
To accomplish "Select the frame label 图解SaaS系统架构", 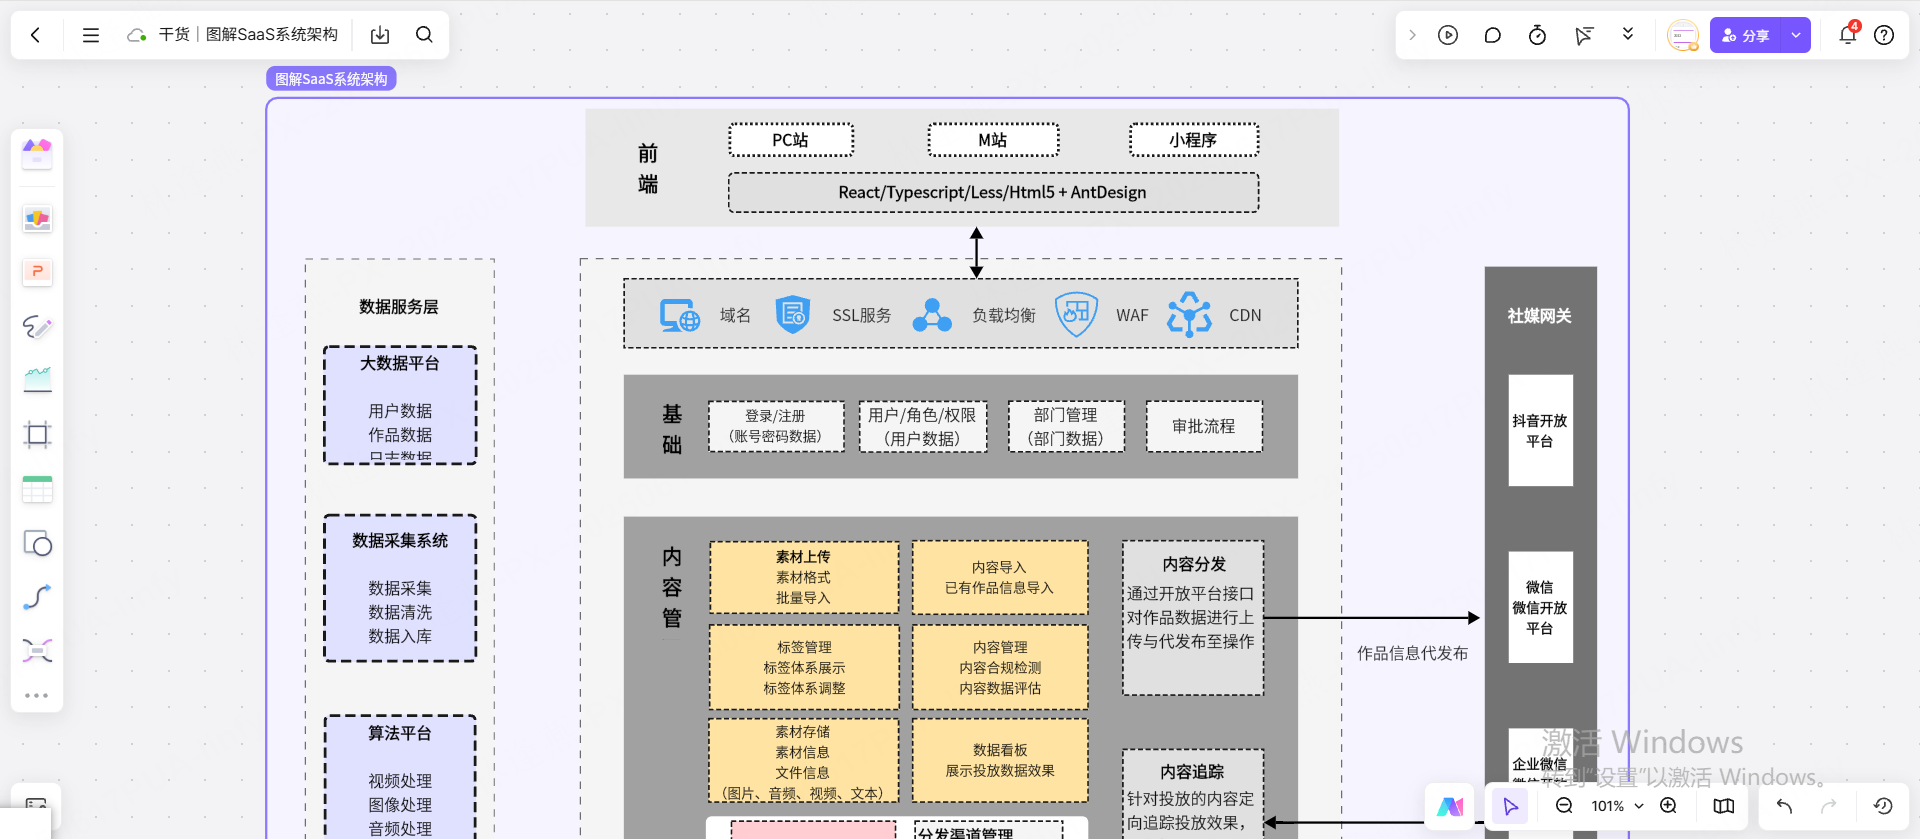I will [x=331, y=79].
